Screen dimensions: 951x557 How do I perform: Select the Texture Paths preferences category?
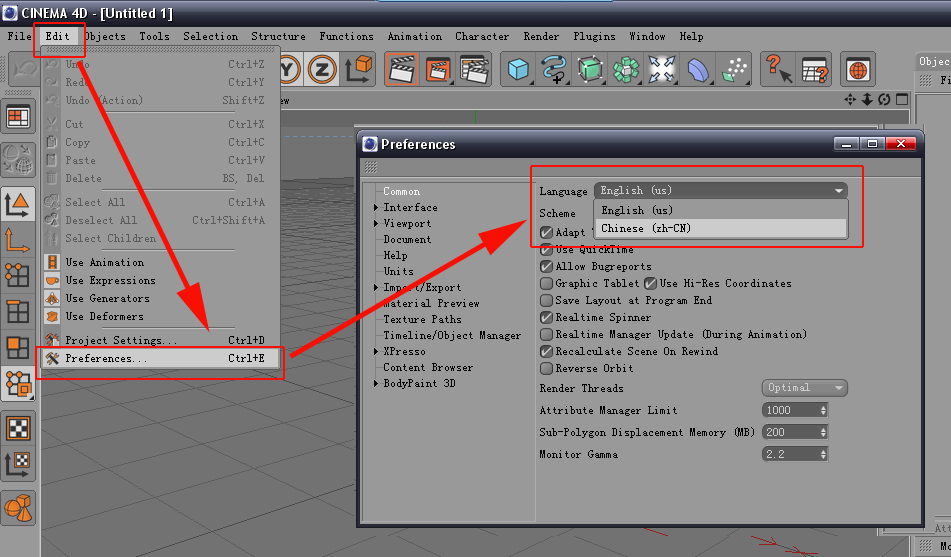[x=422, y=319]
